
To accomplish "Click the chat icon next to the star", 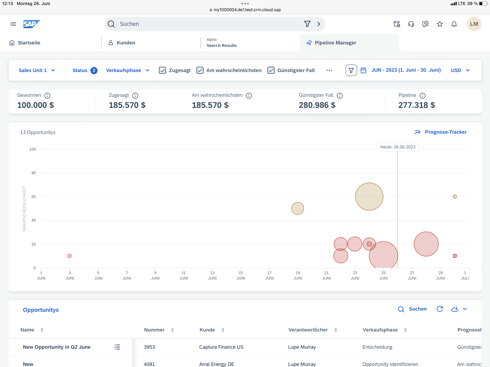I will pos(425,24).
